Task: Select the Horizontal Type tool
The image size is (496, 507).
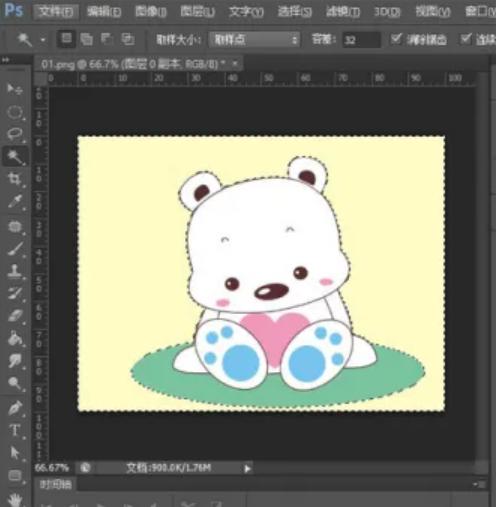Action: (15, 430)
